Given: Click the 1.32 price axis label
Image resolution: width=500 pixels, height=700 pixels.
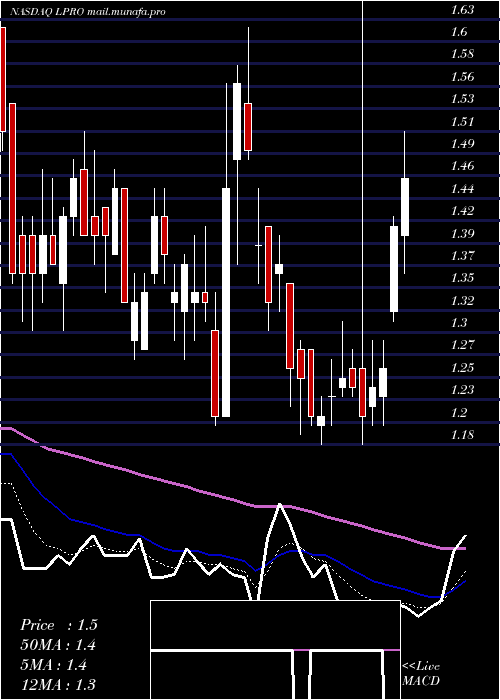Looking at the screenshot, I should 462,300.
